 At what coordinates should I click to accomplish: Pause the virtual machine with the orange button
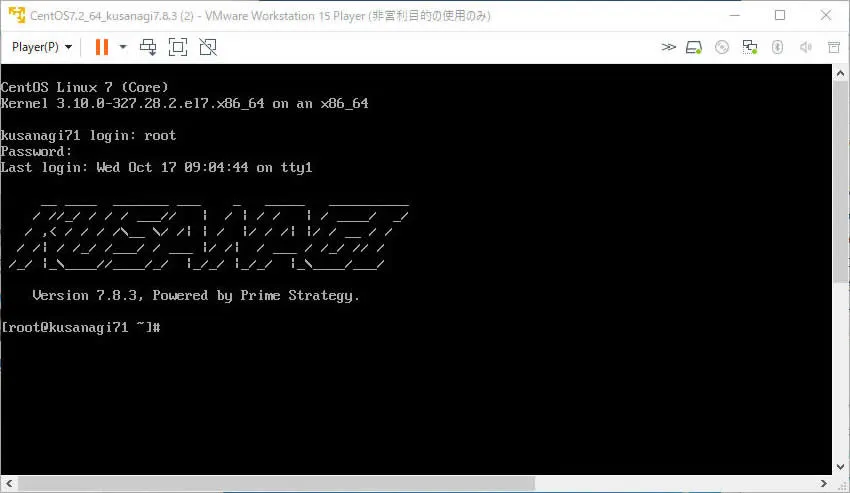(101, 47)
